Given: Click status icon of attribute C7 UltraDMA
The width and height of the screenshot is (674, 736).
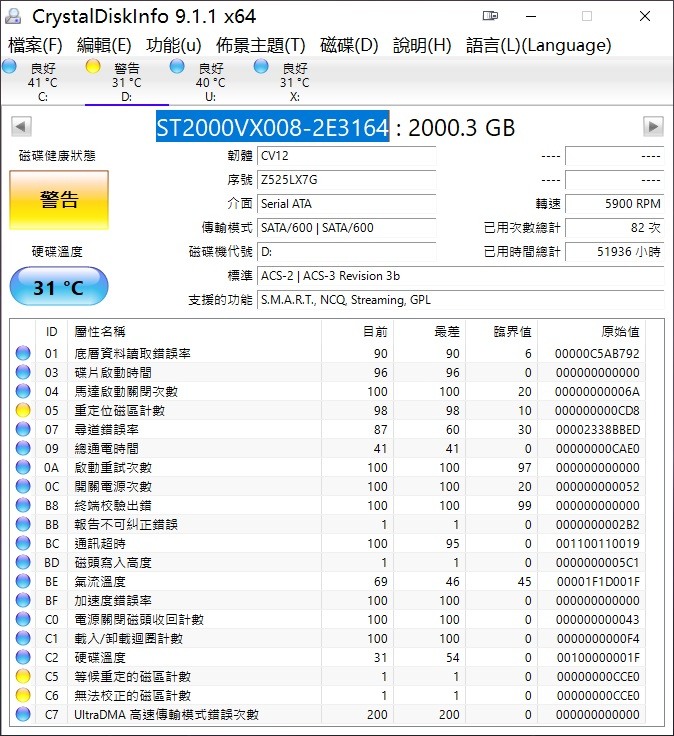Looking at the screenshot, I should point(23,714).
